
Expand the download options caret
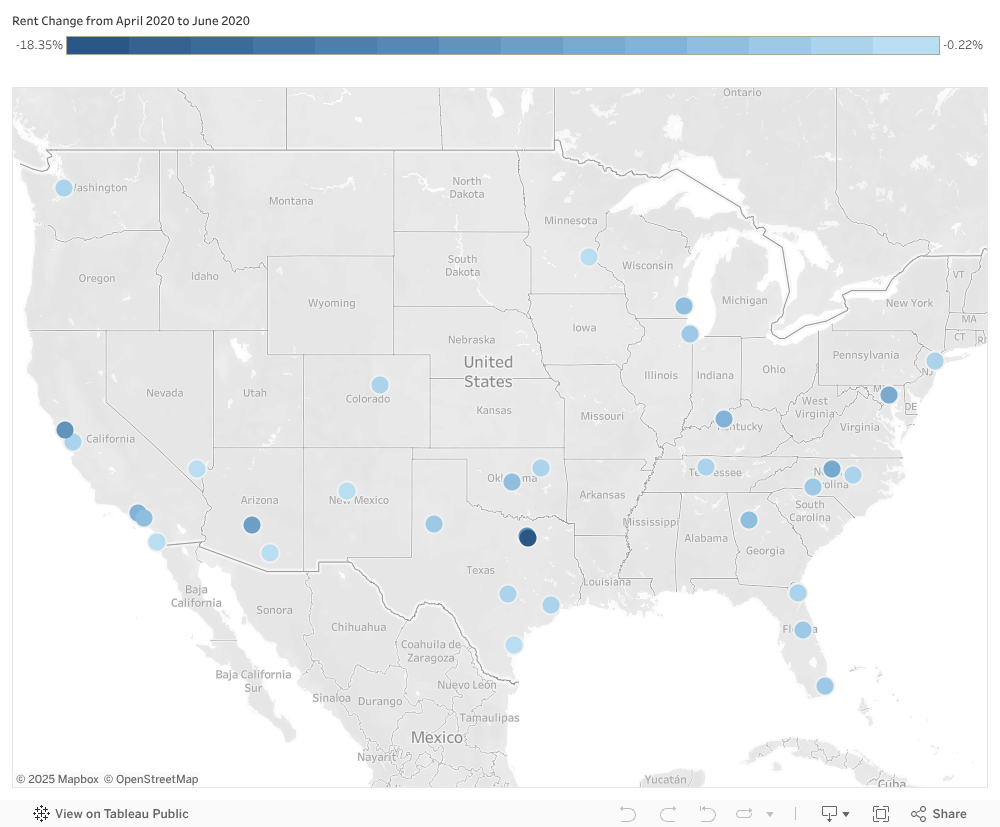coord(846,814)
